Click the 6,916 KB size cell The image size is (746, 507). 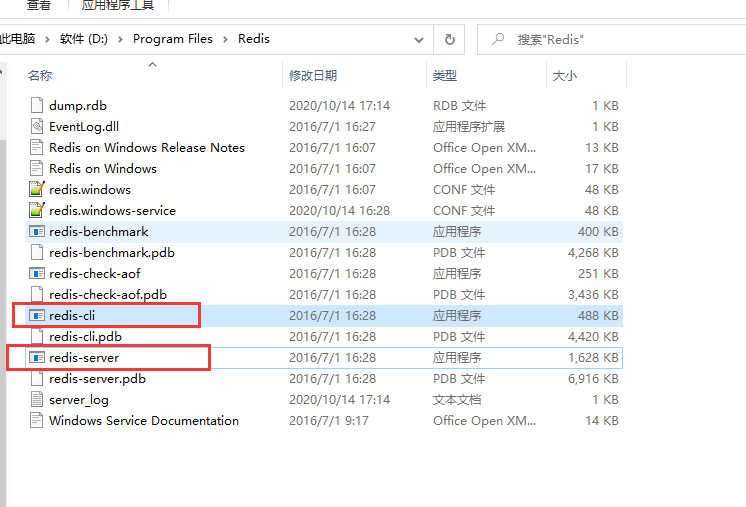point(593,379)
